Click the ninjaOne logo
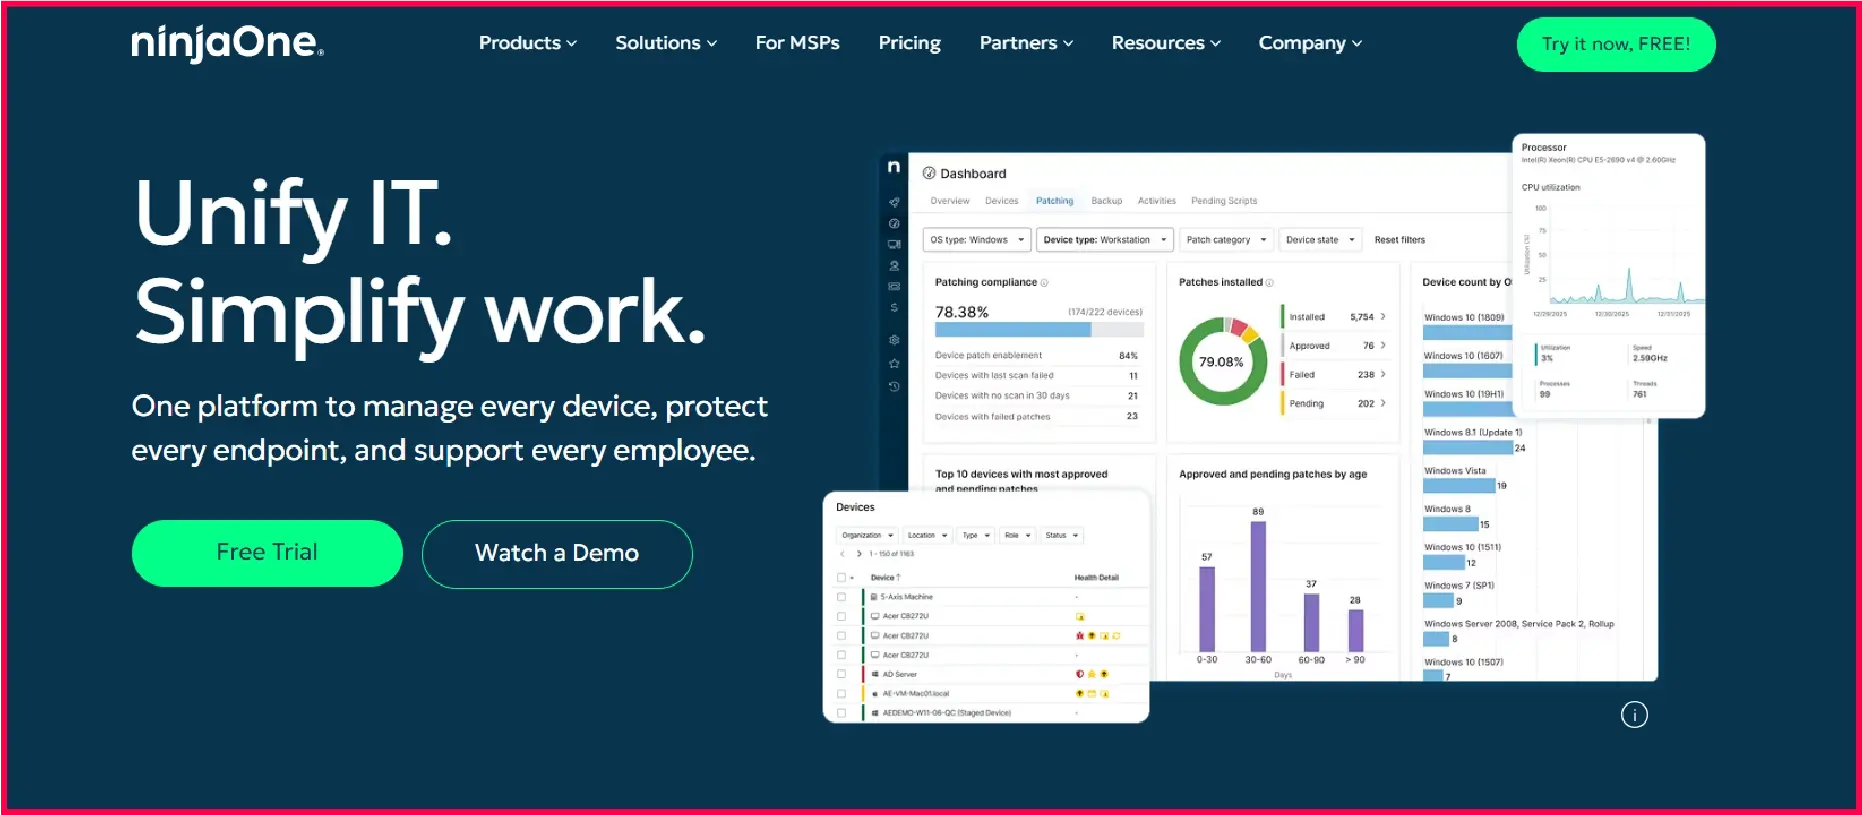The image size is (1862, 815). coord(227,43)
